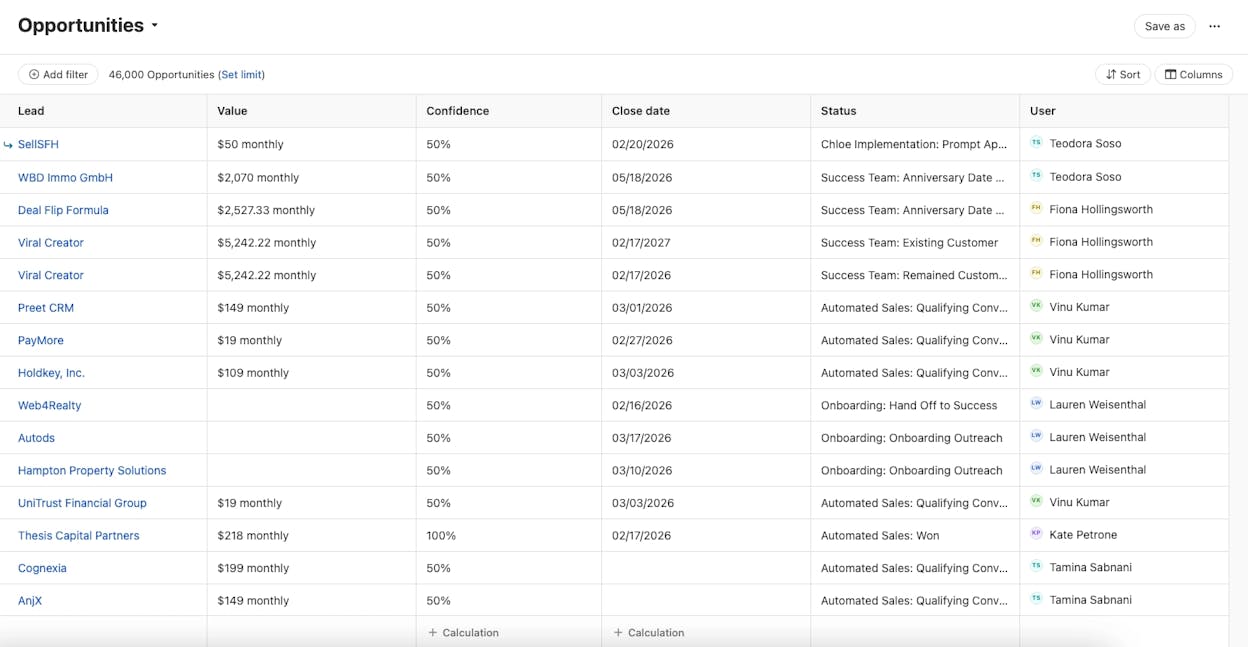Click the 03/10/2026 close date cell

click(x=705, y=470)
